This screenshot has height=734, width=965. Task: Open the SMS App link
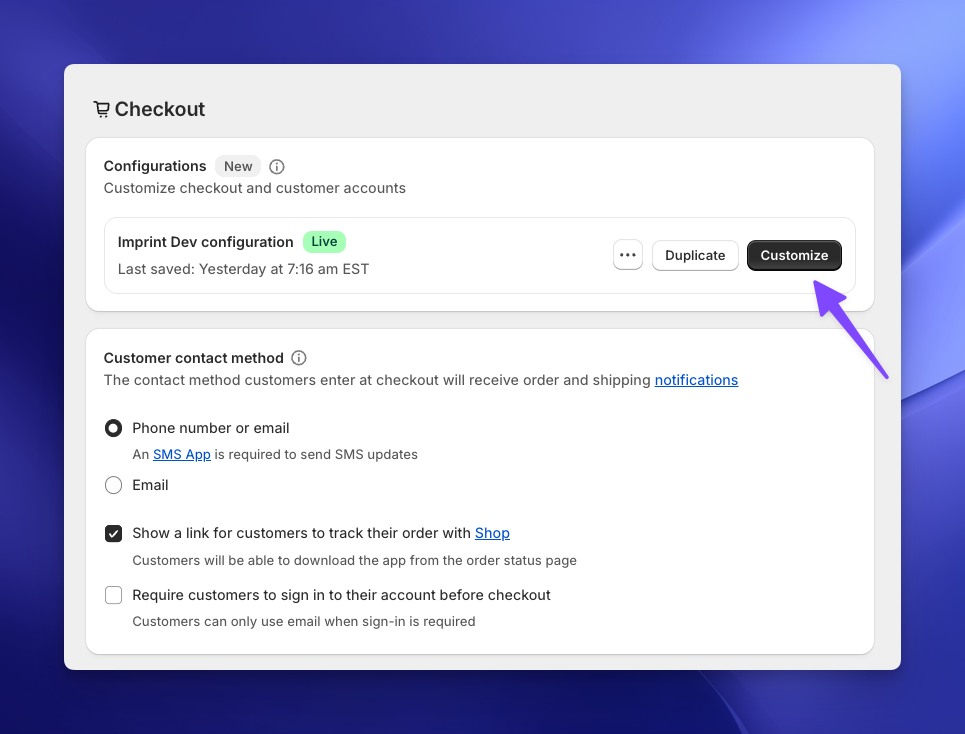coord(181,454)
